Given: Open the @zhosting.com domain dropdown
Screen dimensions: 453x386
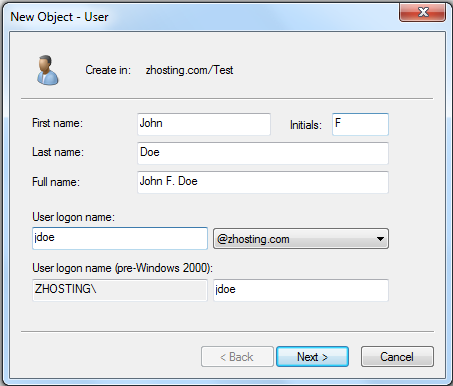Looking at the screenshot, I should click(301, 239).
